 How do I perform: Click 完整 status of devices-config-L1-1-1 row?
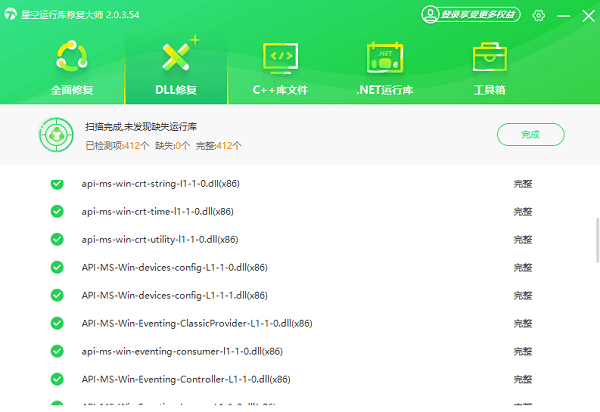tap(523, 295)
